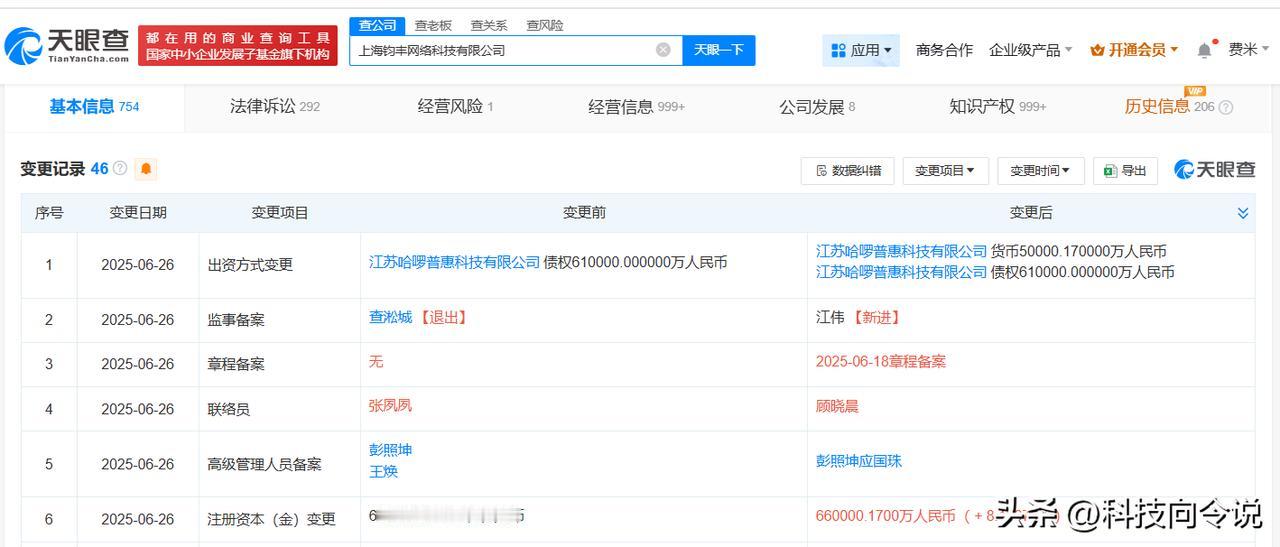
Task: Click the 变更项目 column header
Action: (280, 213)
